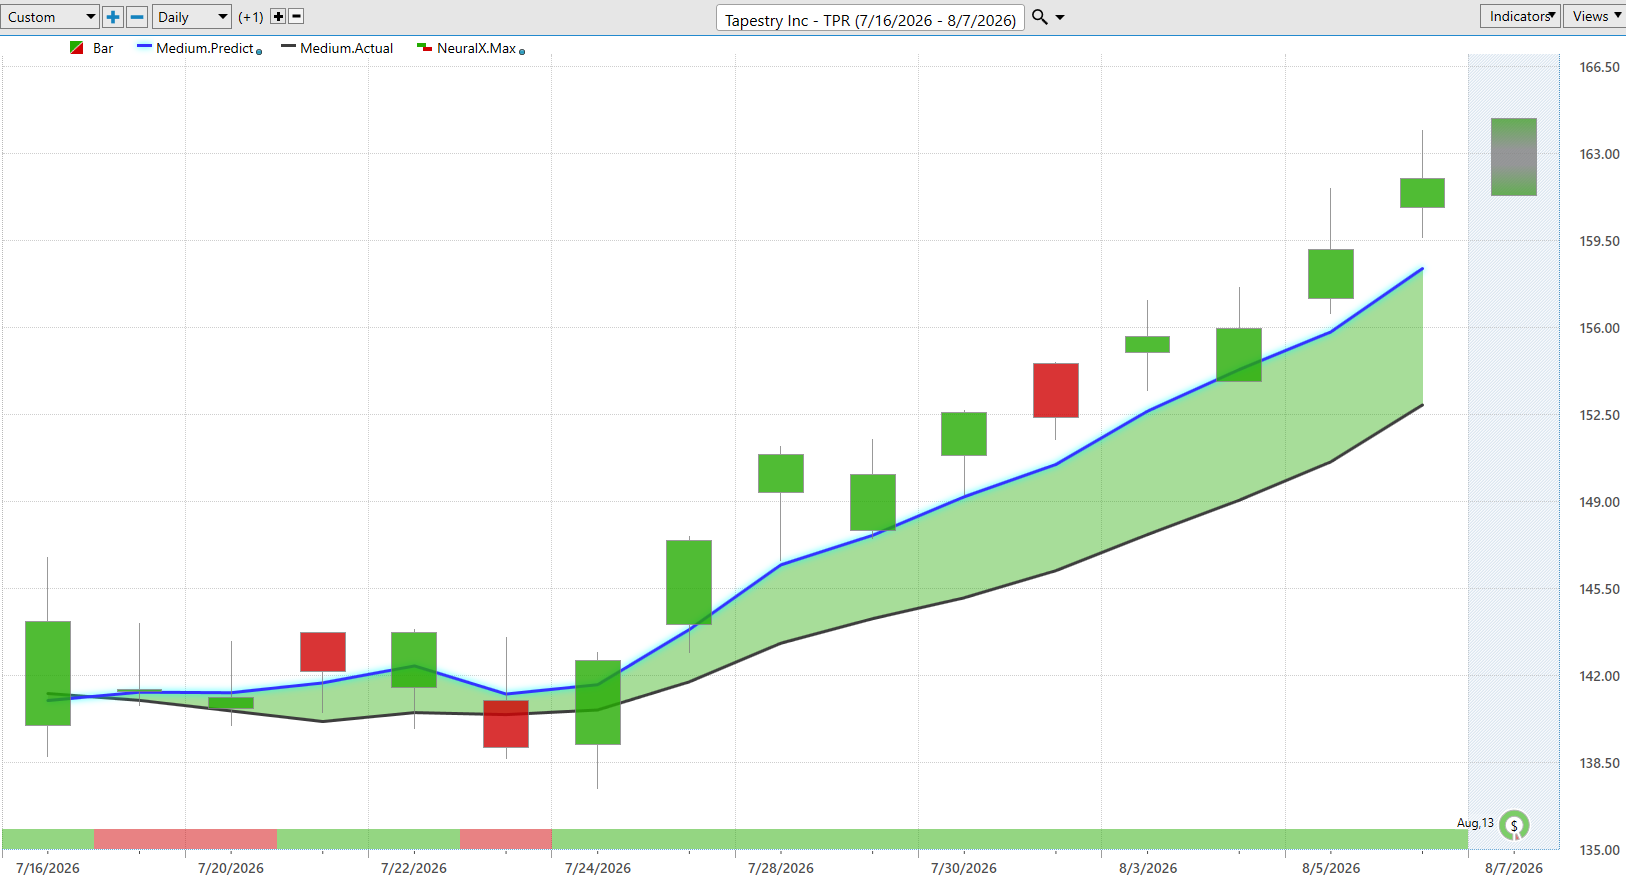Click the shaded forecast candle for 8/7/2026
Viewport: 1626px width, 875px height.
point(1514,157)
